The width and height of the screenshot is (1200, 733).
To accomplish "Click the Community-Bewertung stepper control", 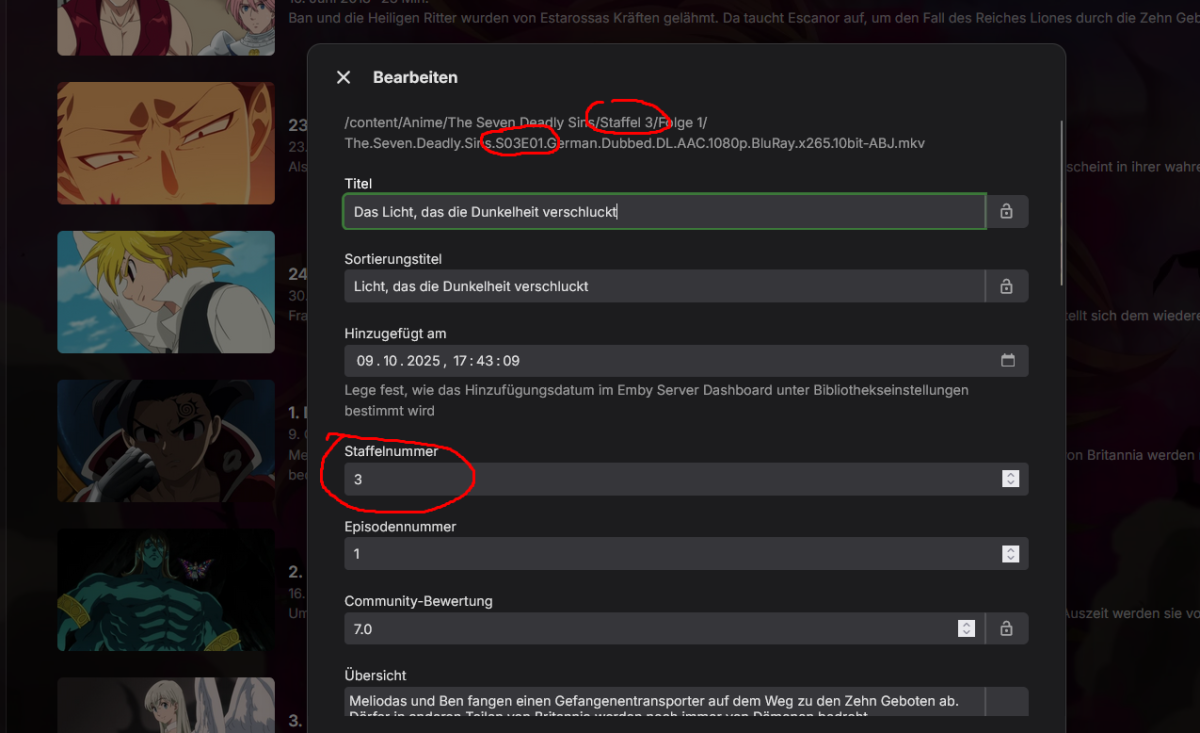I will coord(966,628).
